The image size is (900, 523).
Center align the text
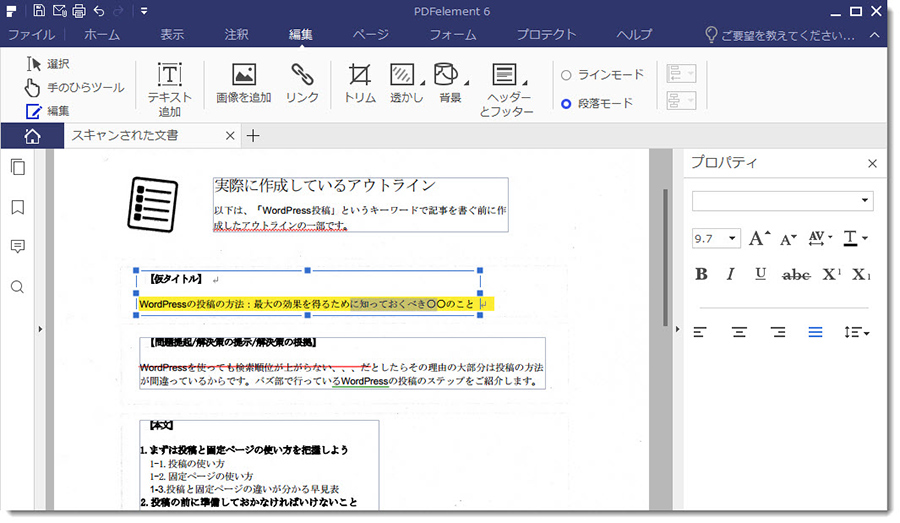739,332
